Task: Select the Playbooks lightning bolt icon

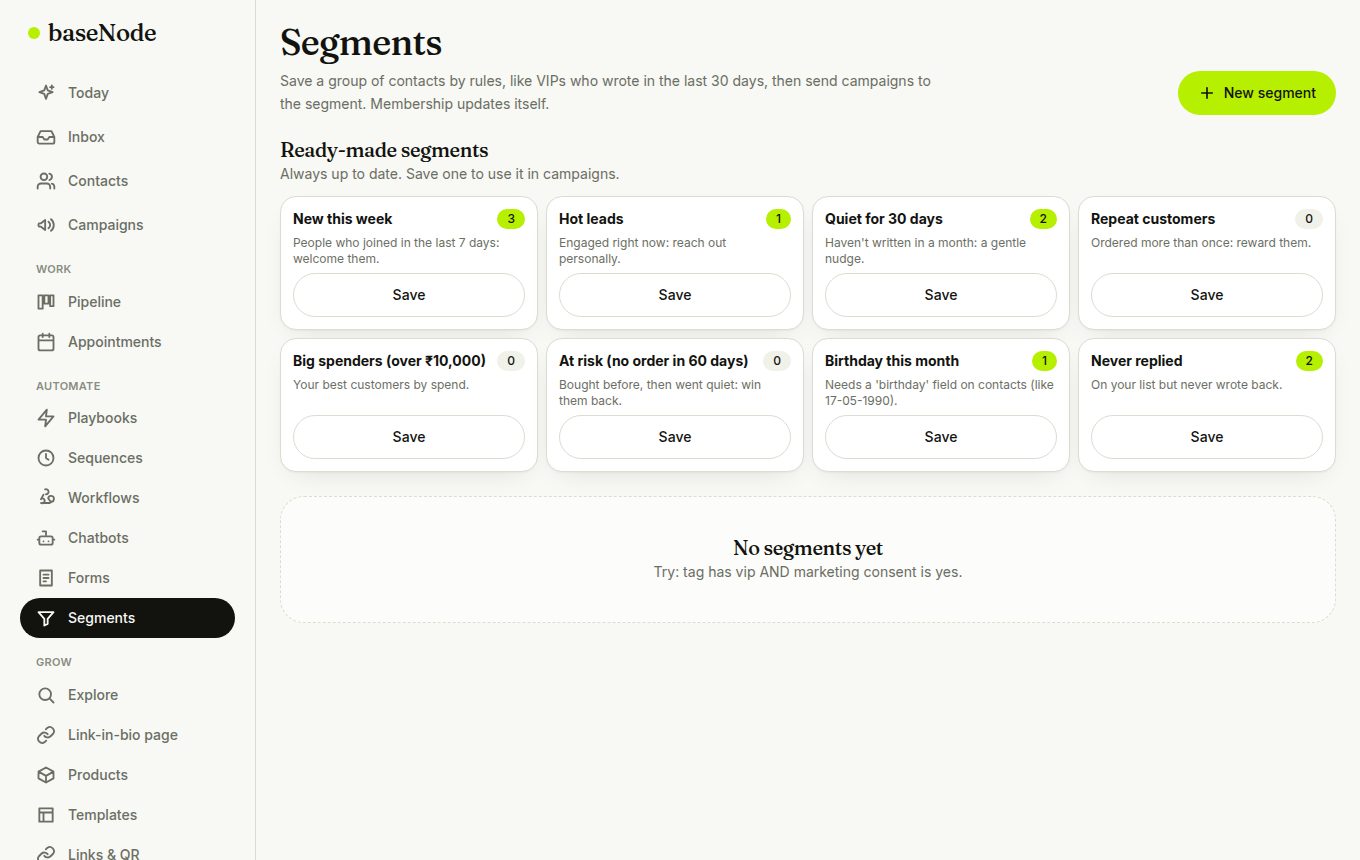Action: [x=46, y=418]
